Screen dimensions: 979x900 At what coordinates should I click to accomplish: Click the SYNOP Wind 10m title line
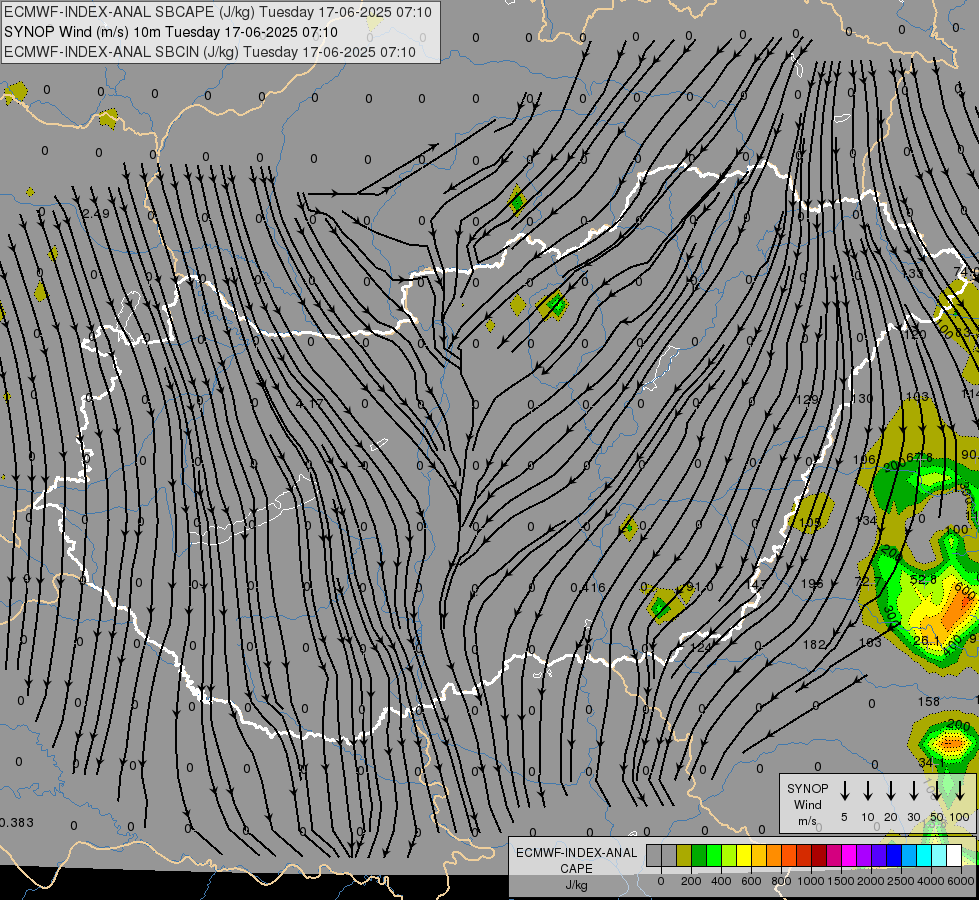(x=171, y=32)
